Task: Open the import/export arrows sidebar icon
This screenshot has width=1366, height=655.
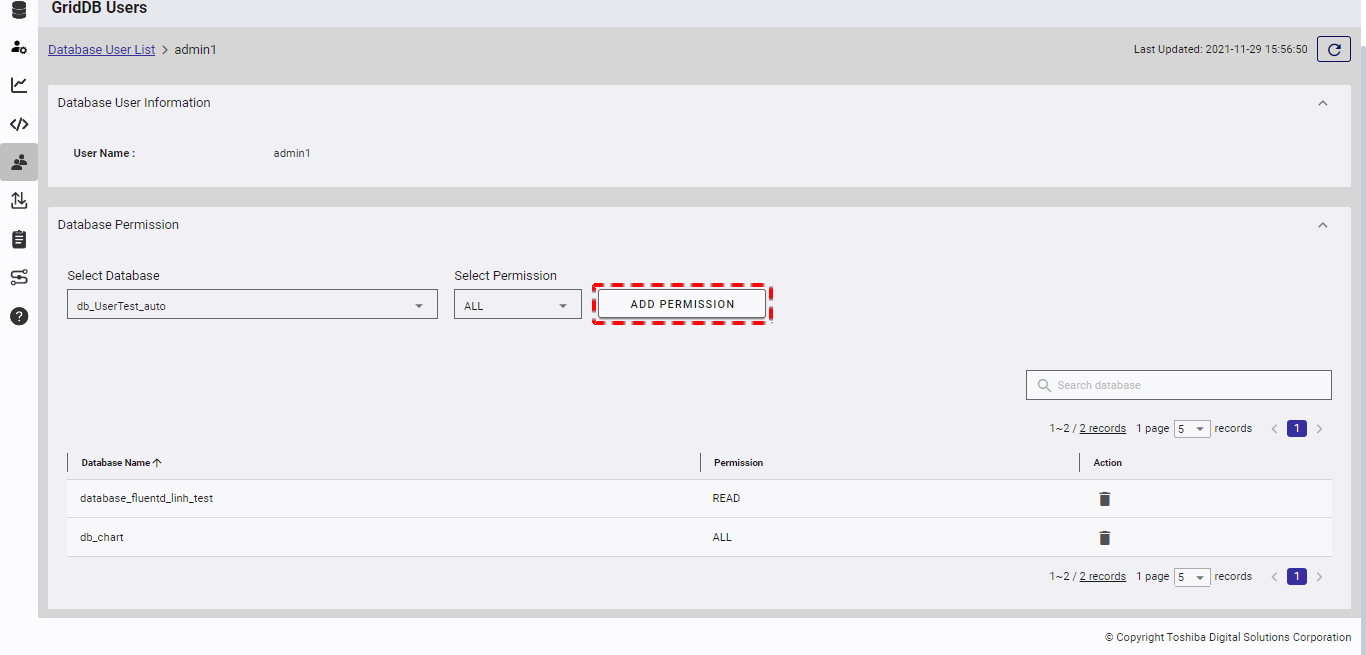Action: [x=19, y=200]
